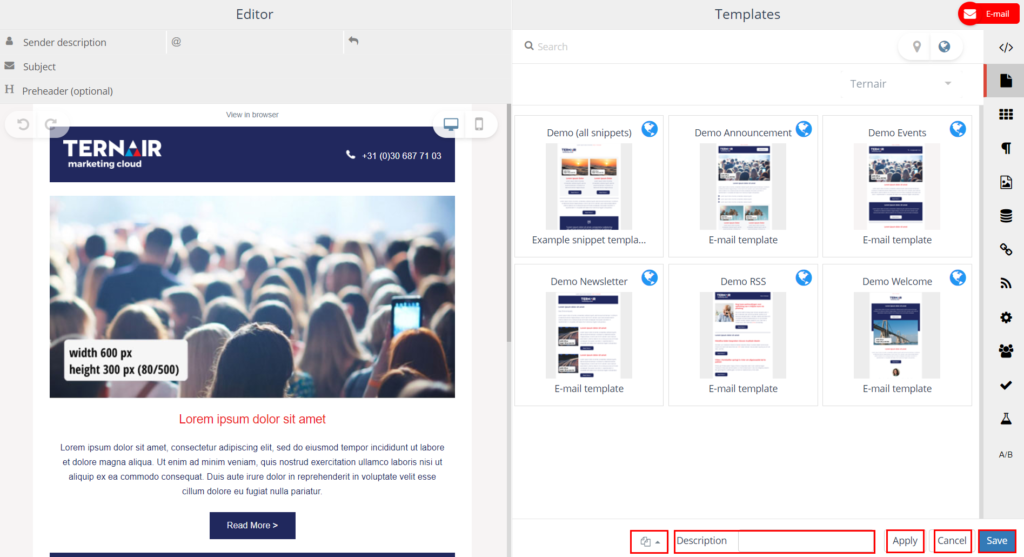Click the Ternair marketing cloud logo

[x=112, y=154]
